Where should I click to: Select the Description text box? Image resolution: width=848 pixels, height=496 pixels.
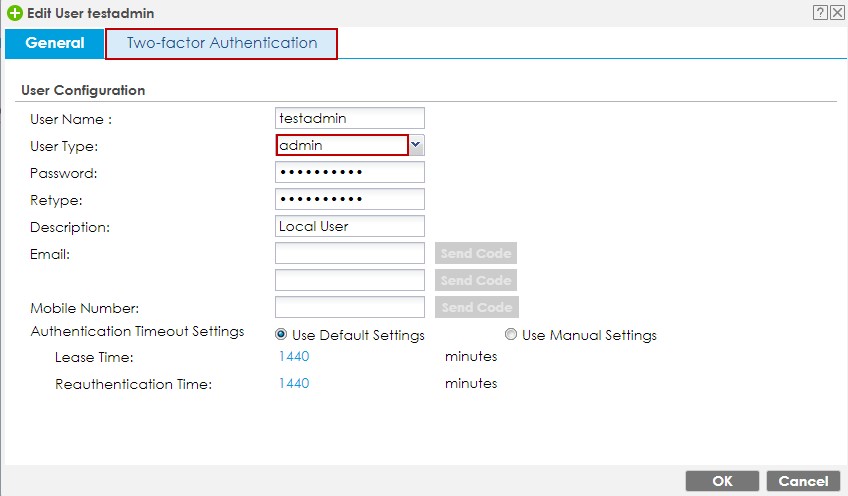coord(349,226)
